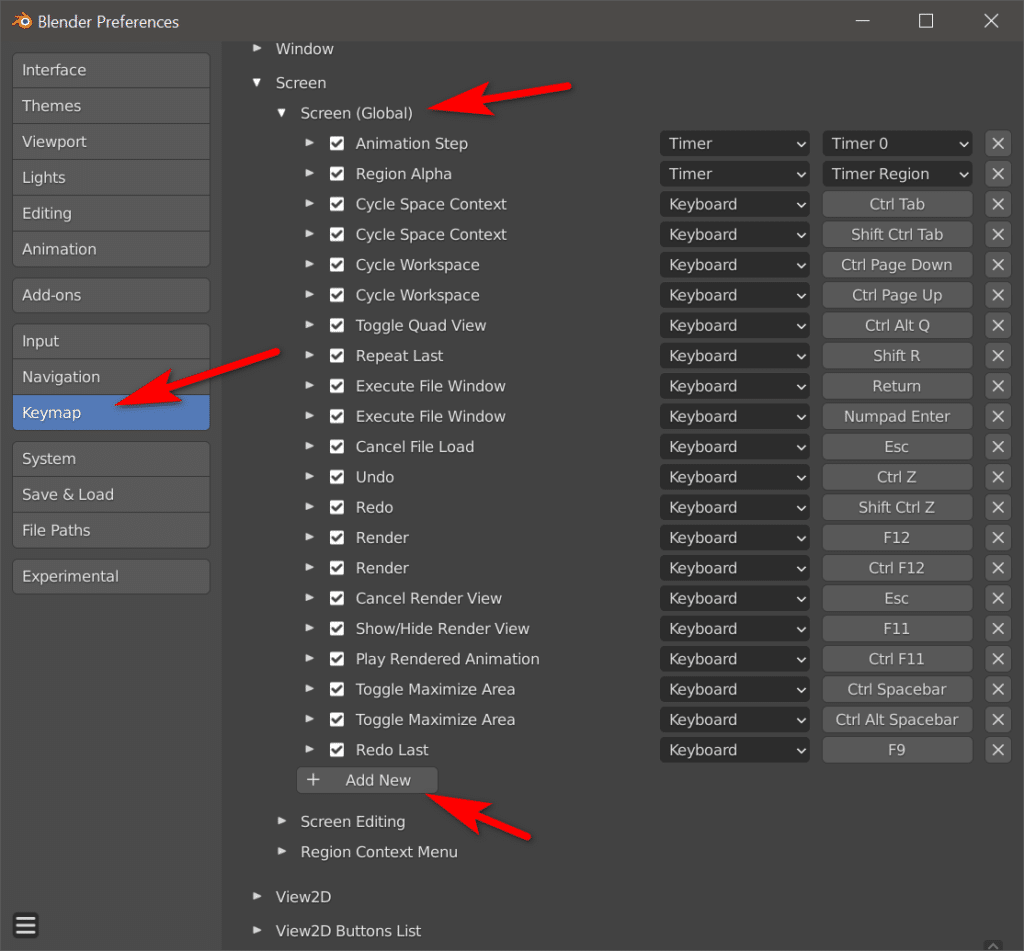Remove the Undo keymap entry
Image resolution: width=1024 pixels, height=951 pixels.
point(998,477)
